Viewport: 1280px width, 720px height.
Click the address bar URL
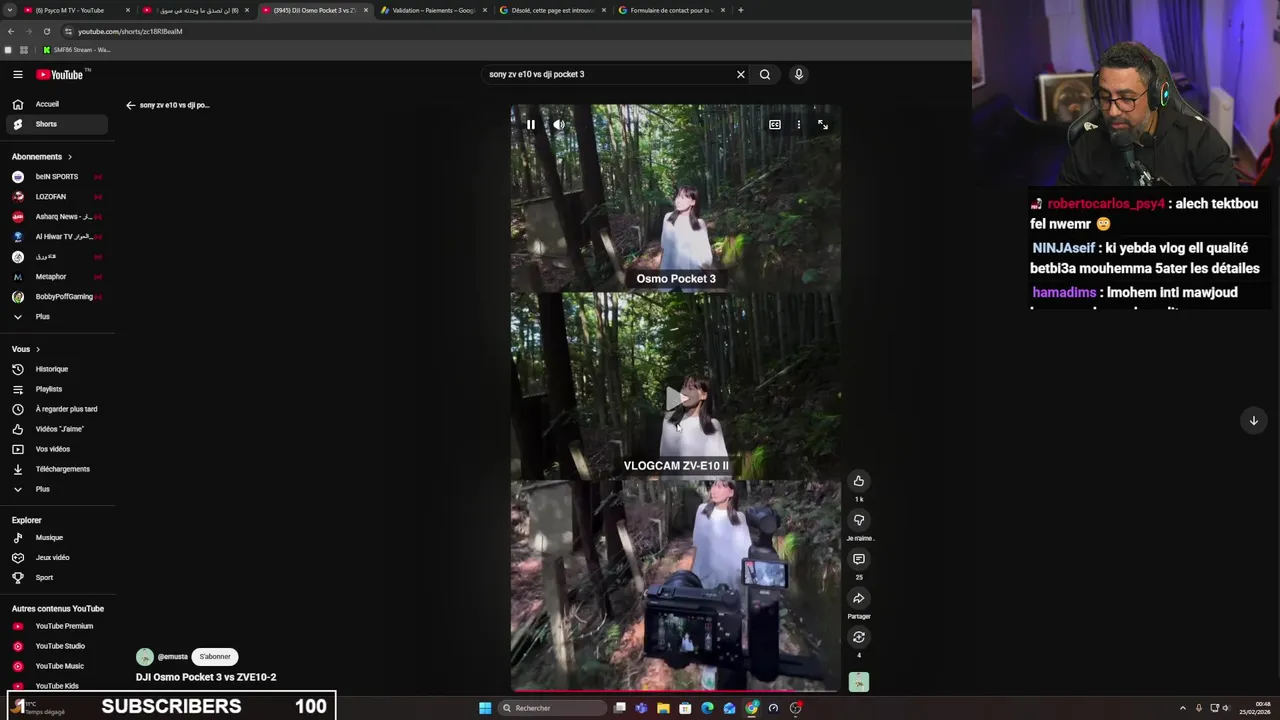[x=130, y=31]
